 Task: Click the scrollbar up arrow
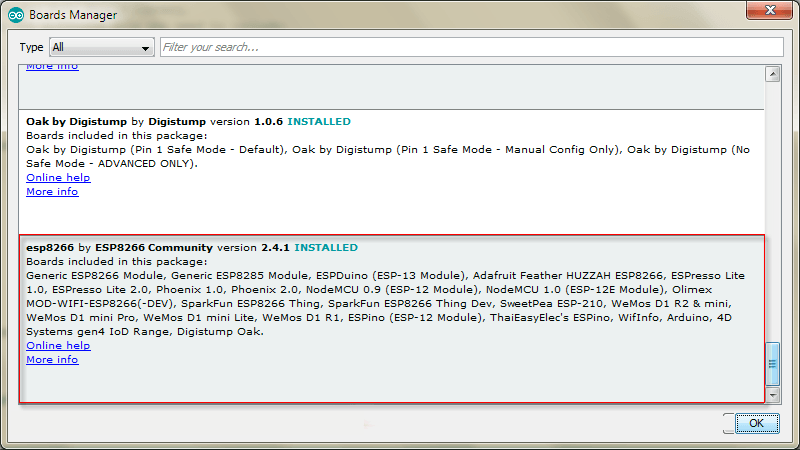[772, 74]
